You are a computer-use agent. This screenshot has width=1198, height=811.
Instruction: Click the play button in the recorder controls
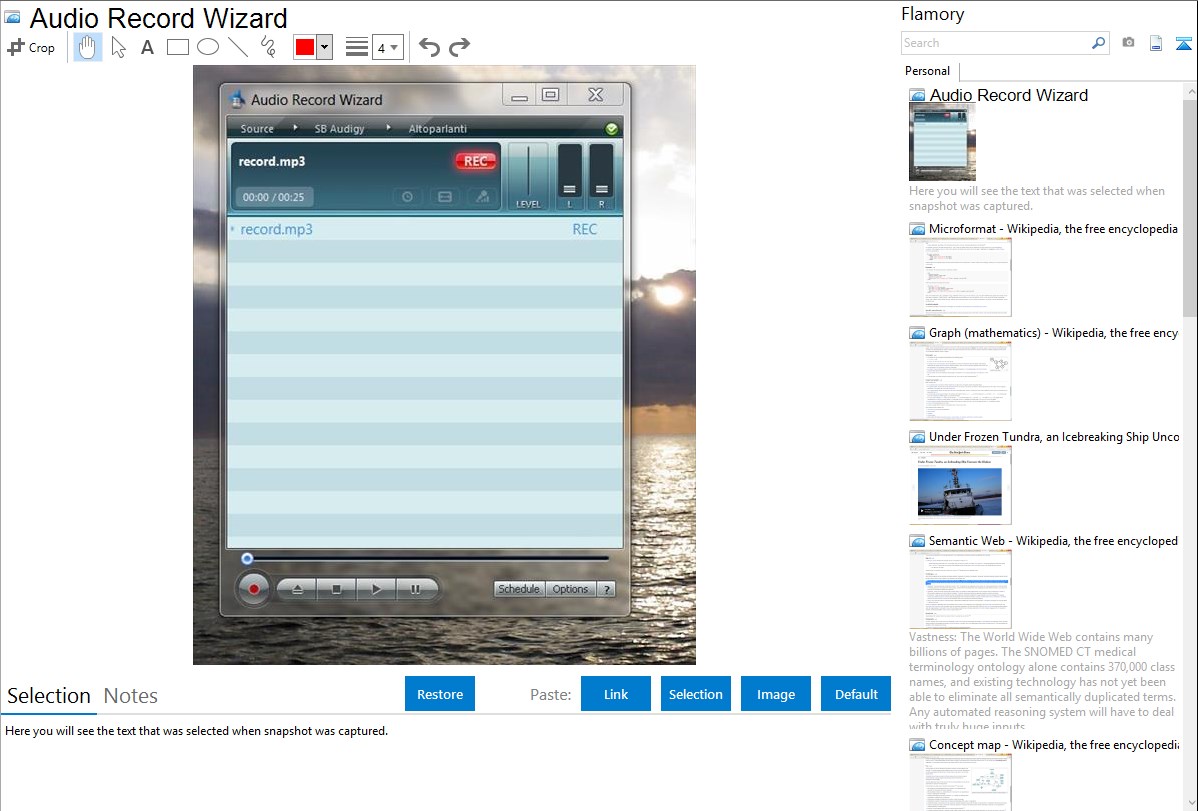(x=376, y=589)
